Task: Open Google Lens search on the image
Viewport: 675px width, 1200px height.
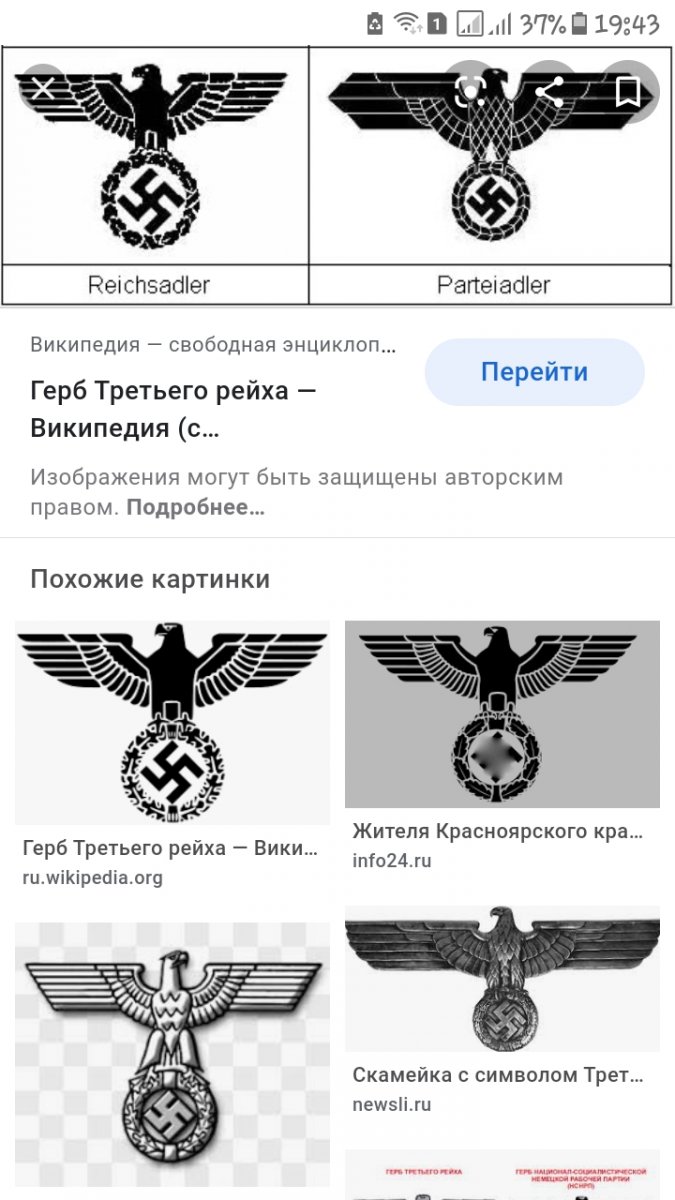Action: pyautogui.click(x=470, y=92)
